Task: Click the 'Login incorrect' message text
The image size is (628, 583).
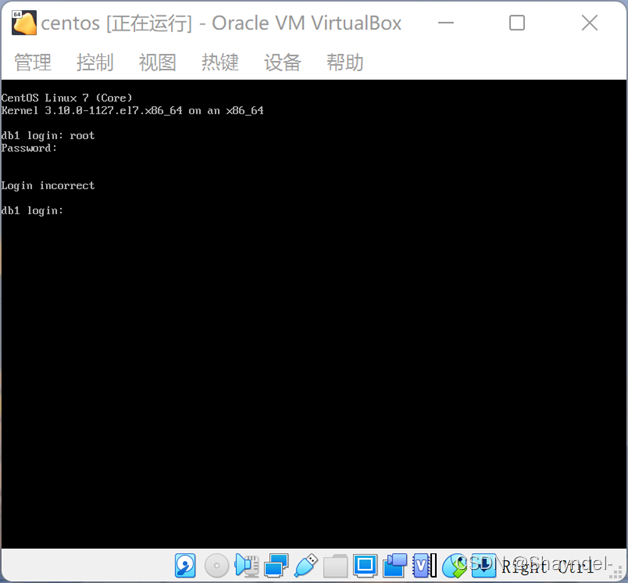Action: pos(48,186)
